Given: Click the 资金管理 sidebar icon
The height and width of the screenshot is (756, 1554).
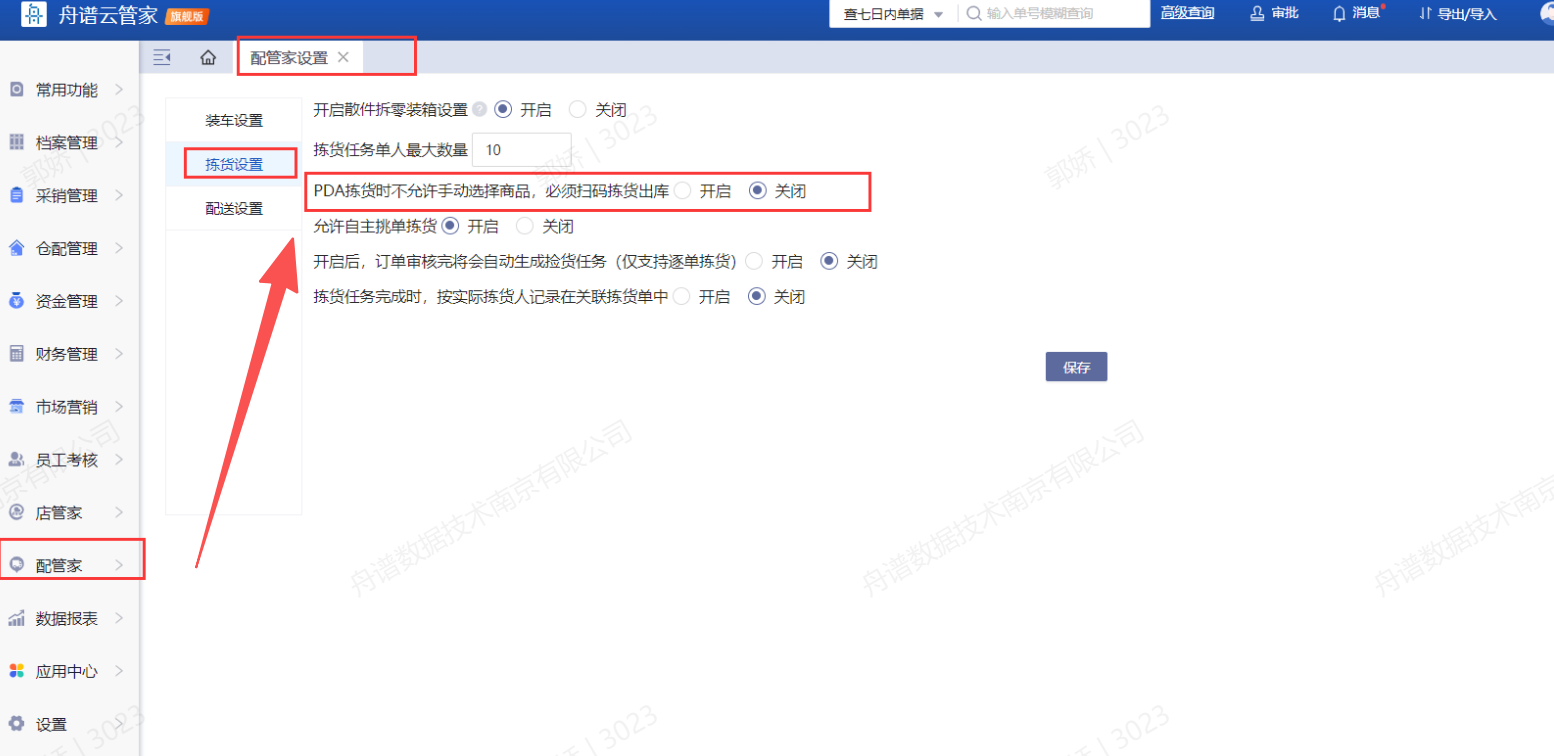Looking at the screenshot, I should coord(16,301).
